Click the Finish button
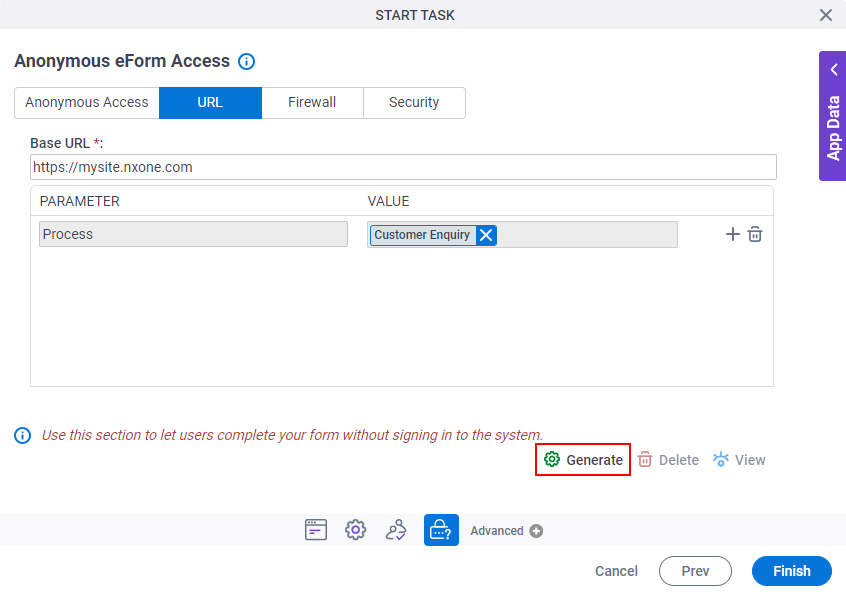Screen dimensions: 846x595 click(x=792, y=571)
